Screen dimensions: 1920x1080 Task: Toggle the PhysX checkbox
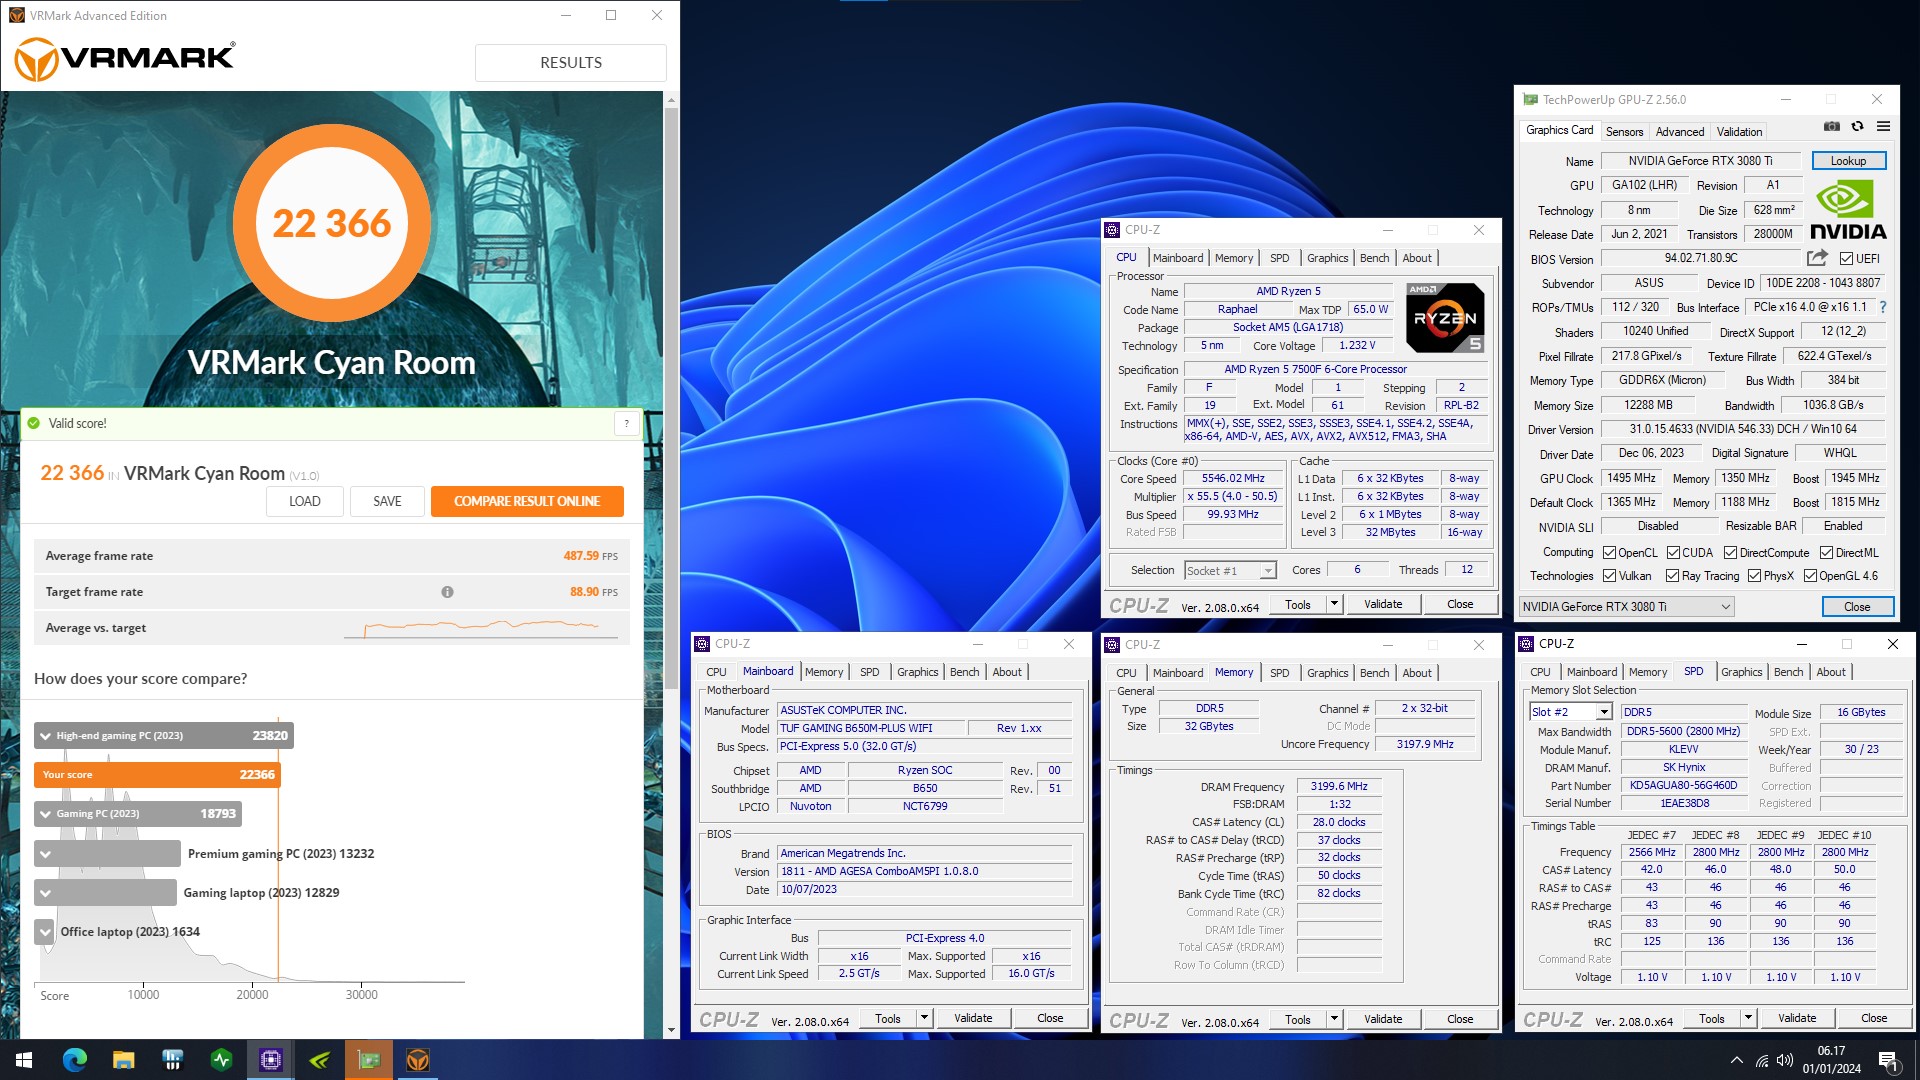pos(1754,575)
